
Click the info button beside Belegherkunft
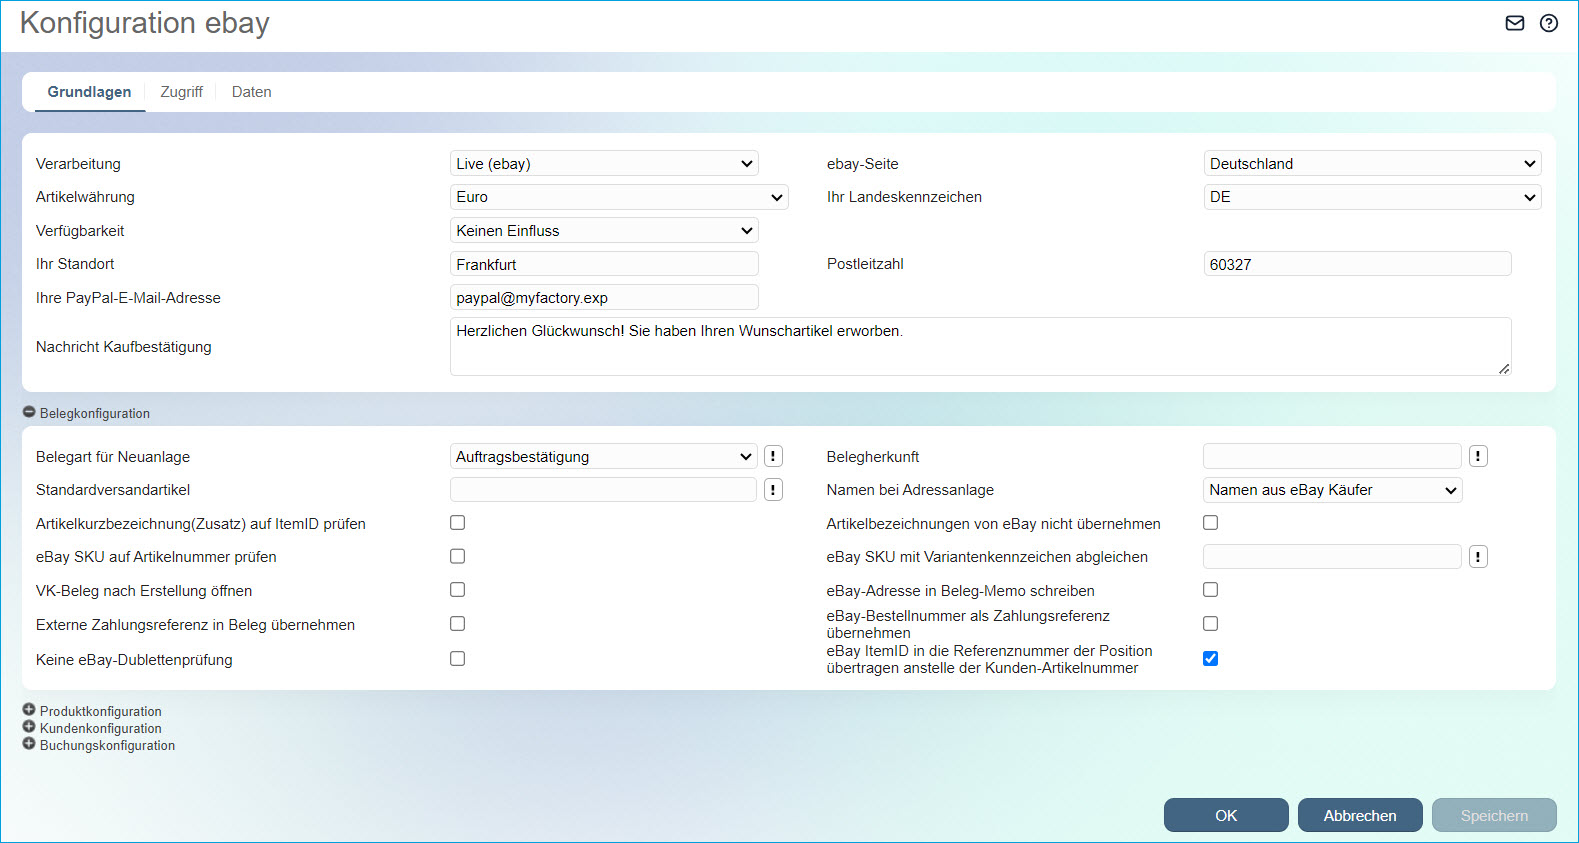1478,456
